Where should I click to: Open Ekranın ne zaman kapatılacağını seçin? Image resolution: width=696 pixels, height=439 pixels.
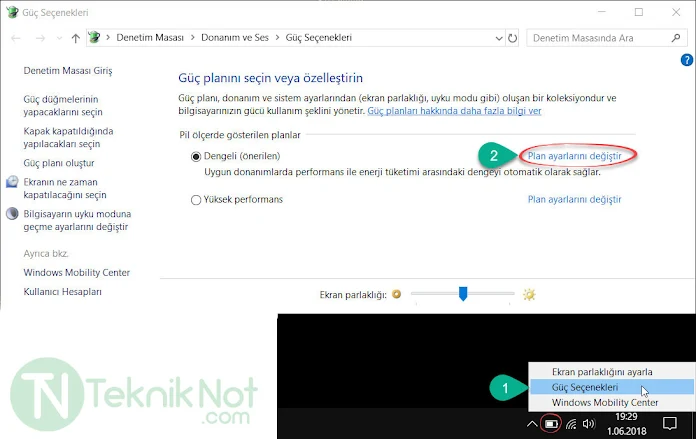tap(65, 188)
